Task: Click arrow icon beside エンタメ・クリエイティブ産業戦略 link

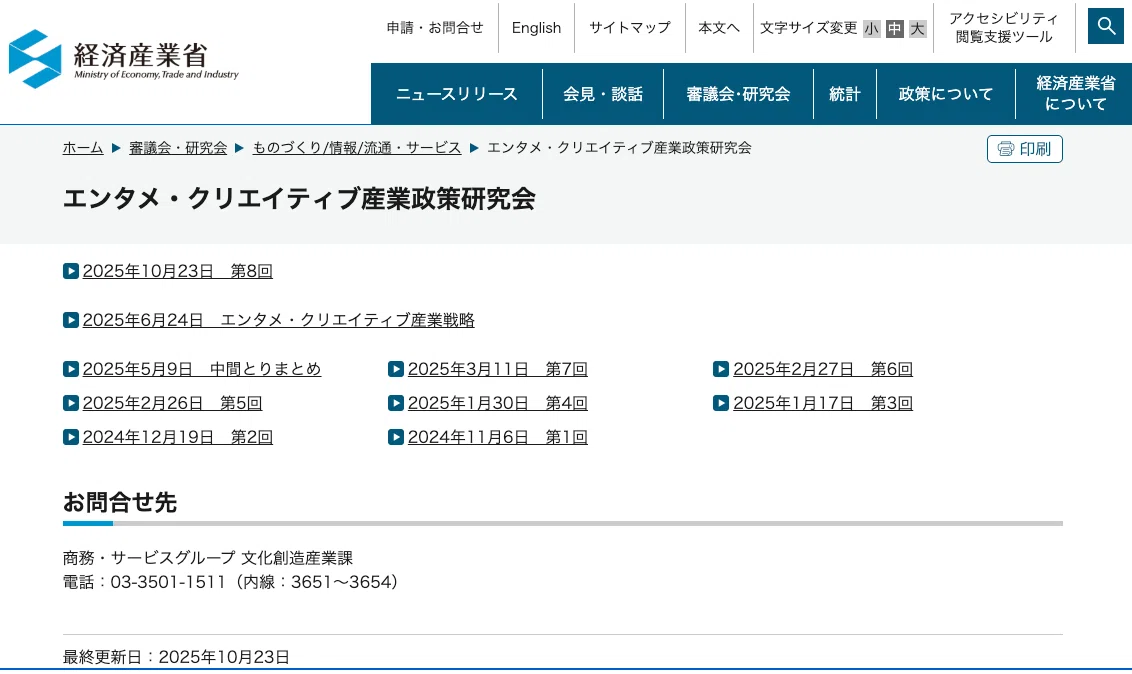Action: pyautogui.click(x=71, y=320)
